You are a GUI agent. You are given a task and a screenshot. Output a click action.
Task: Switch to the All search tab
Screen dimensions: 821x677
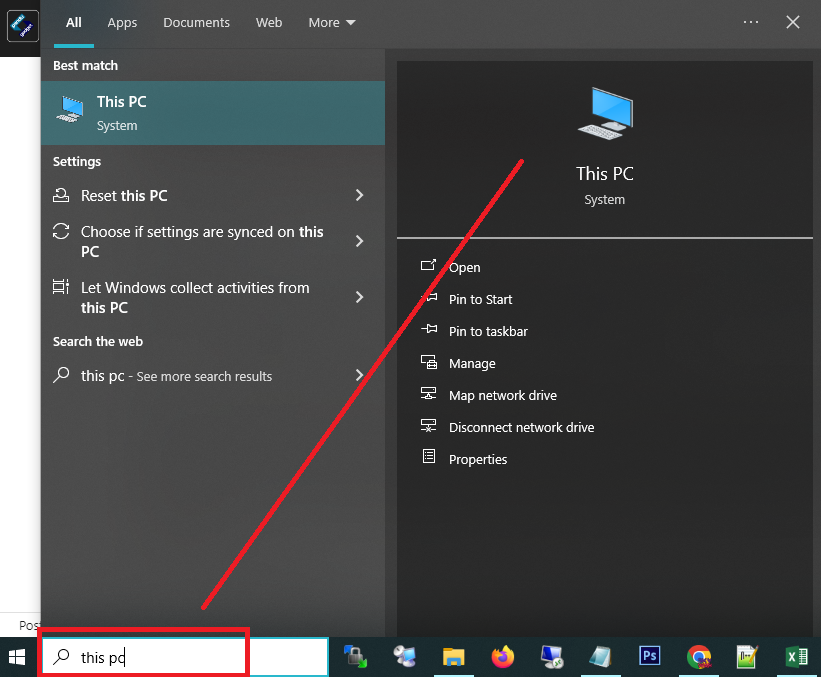[x=74, y=23]
